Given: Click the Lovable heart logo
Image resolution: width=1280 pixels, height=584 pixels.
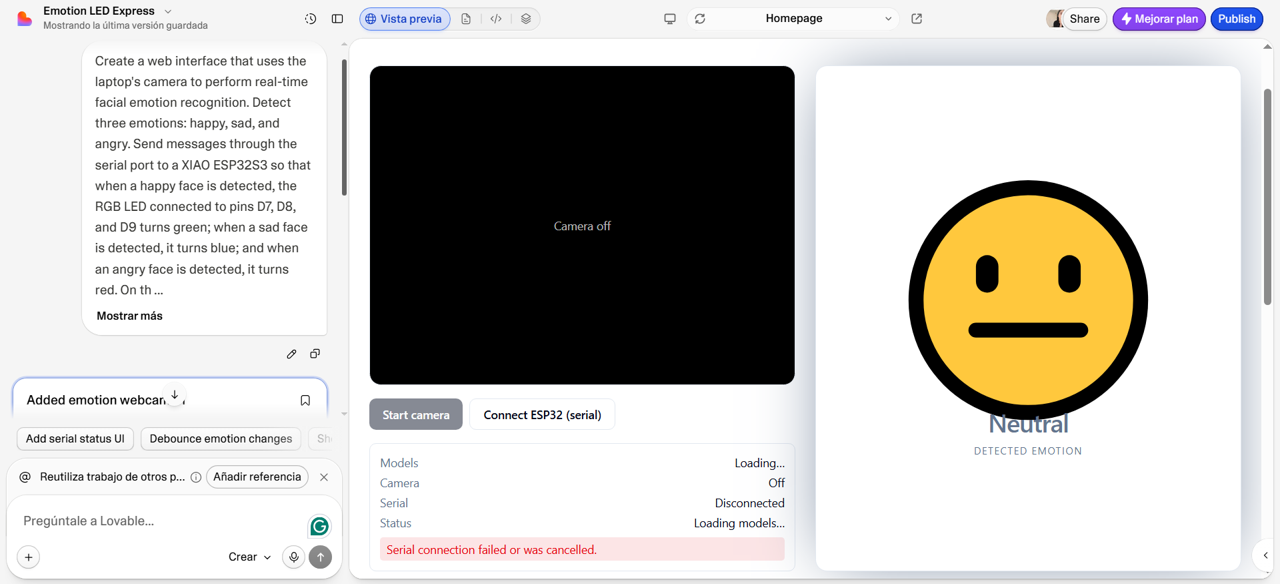Looking at the screenshot, I should (24, 18).
